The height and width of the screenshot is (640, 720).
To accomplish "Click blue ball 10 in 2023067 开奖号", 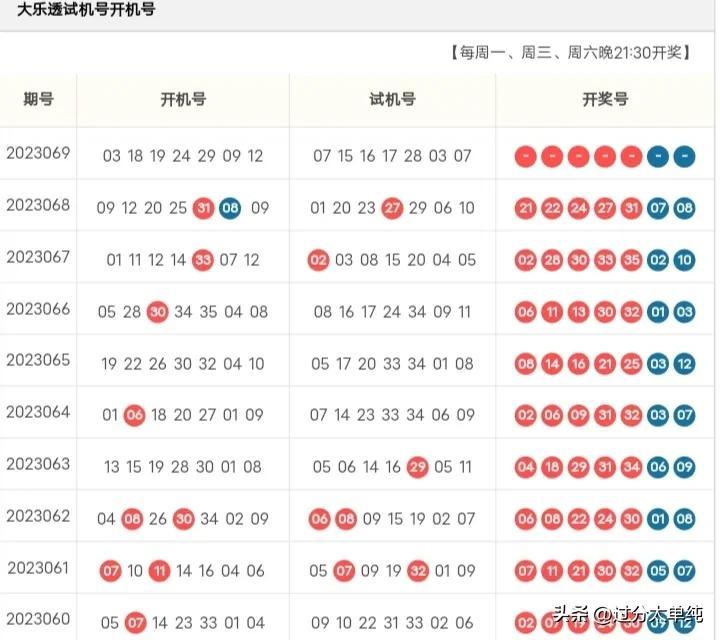I will click(684, 260).
